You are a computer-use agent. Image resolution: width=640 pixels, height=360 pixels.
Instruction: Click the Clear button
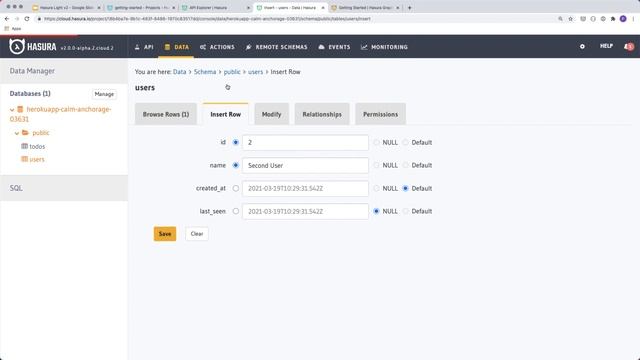(x=197, y=234)
